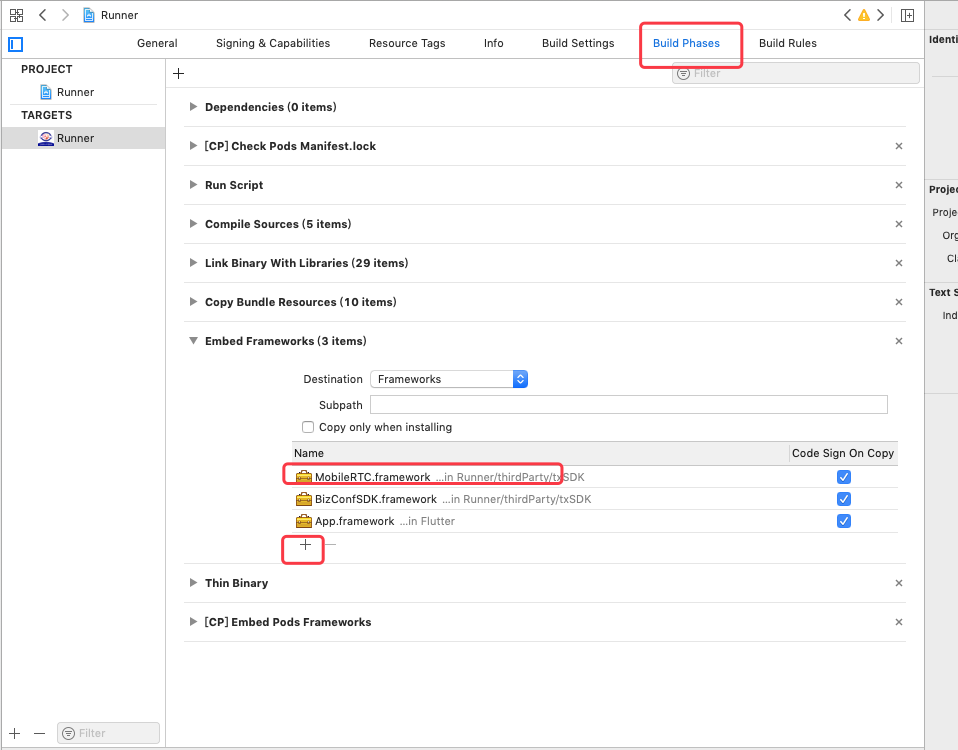958x750 pixels.
Task: Toggle Code Sign On Copy for BizConfSDK.framework
Action: coord(844,499)
